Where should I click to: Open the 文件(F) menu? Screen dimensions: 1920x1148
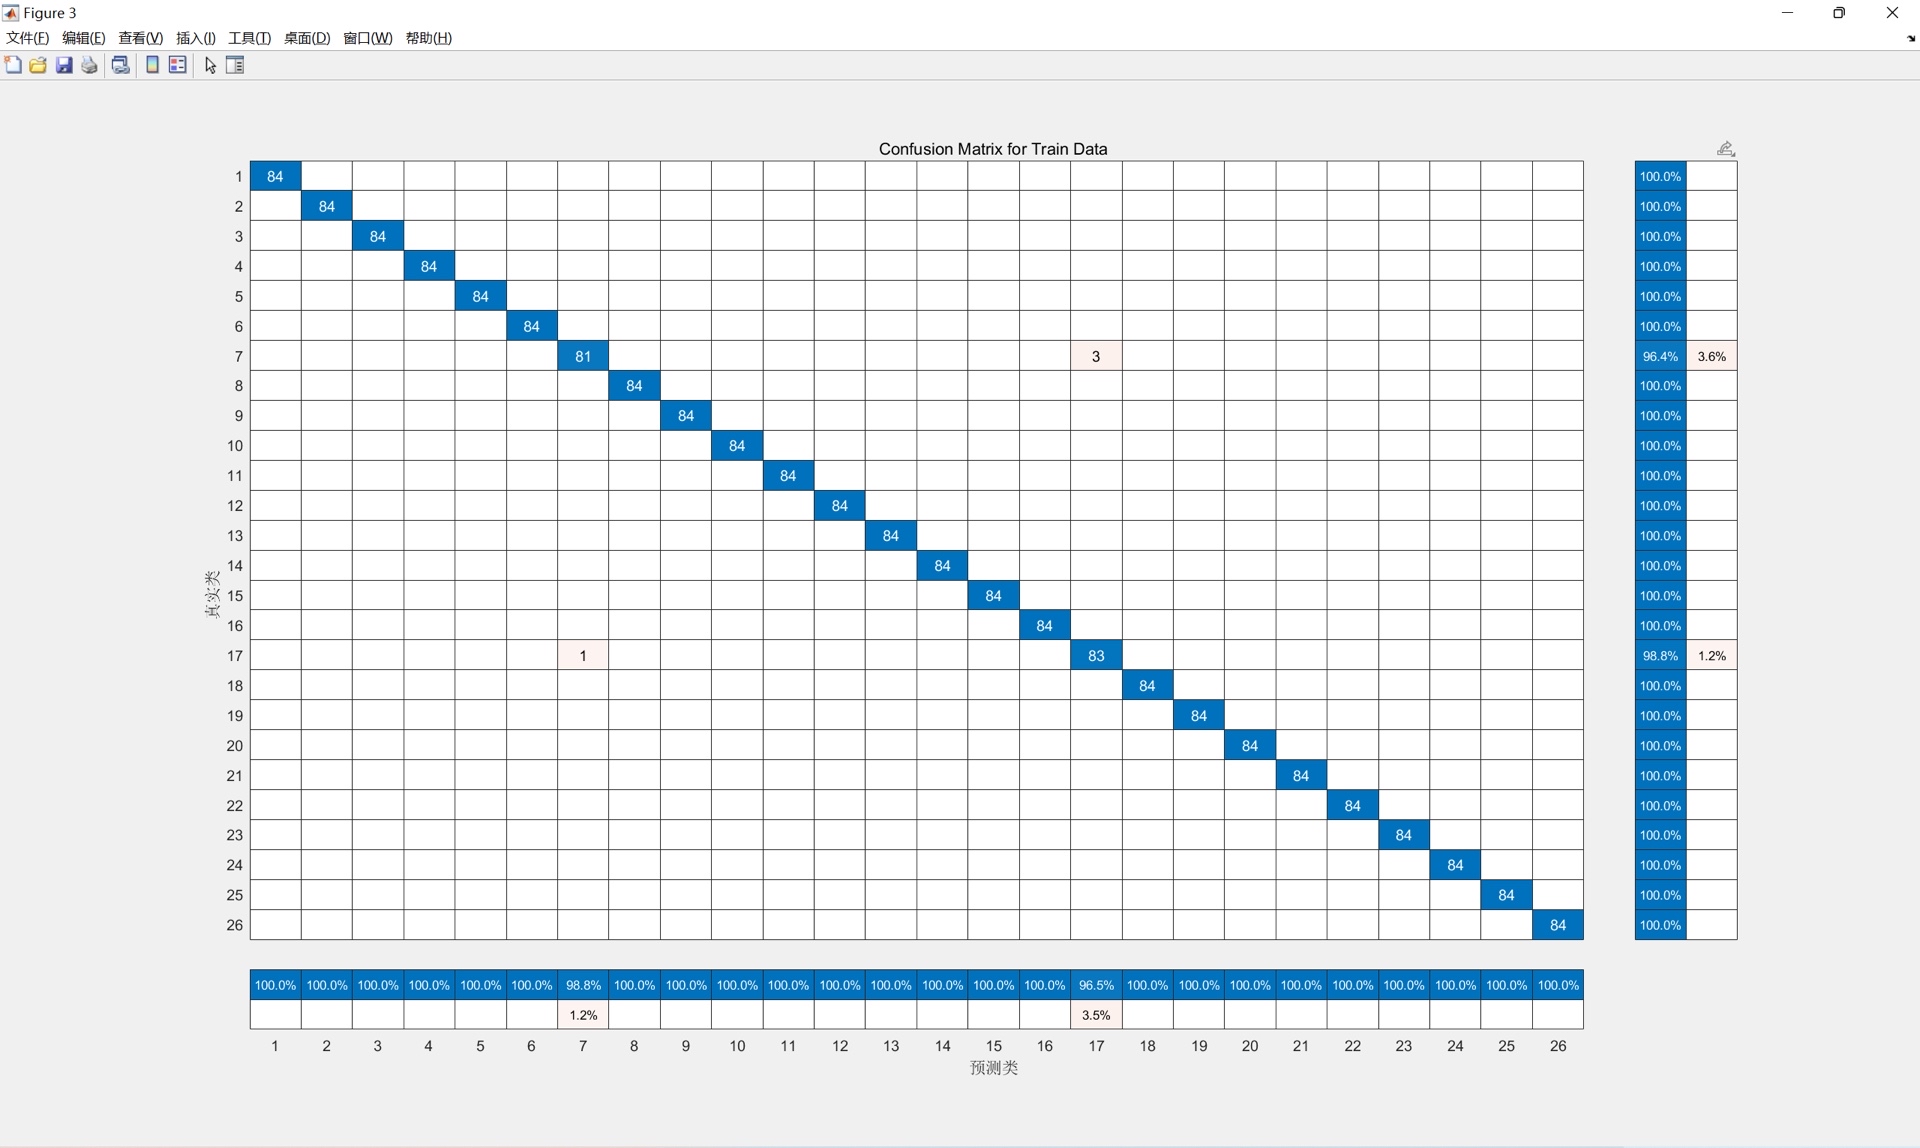28,38
